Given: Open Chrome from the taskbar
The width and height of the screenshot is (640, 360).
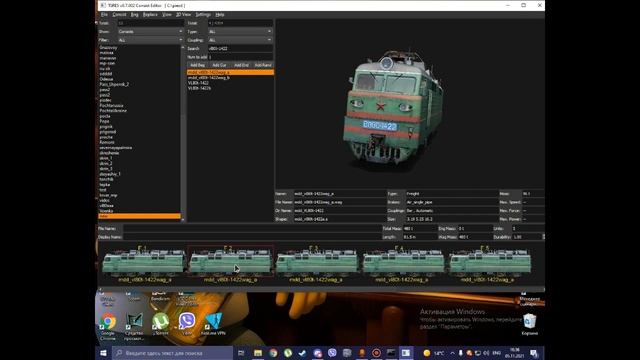Looking at the screenshot, I should pyautogui.click(x=273, y=353).
